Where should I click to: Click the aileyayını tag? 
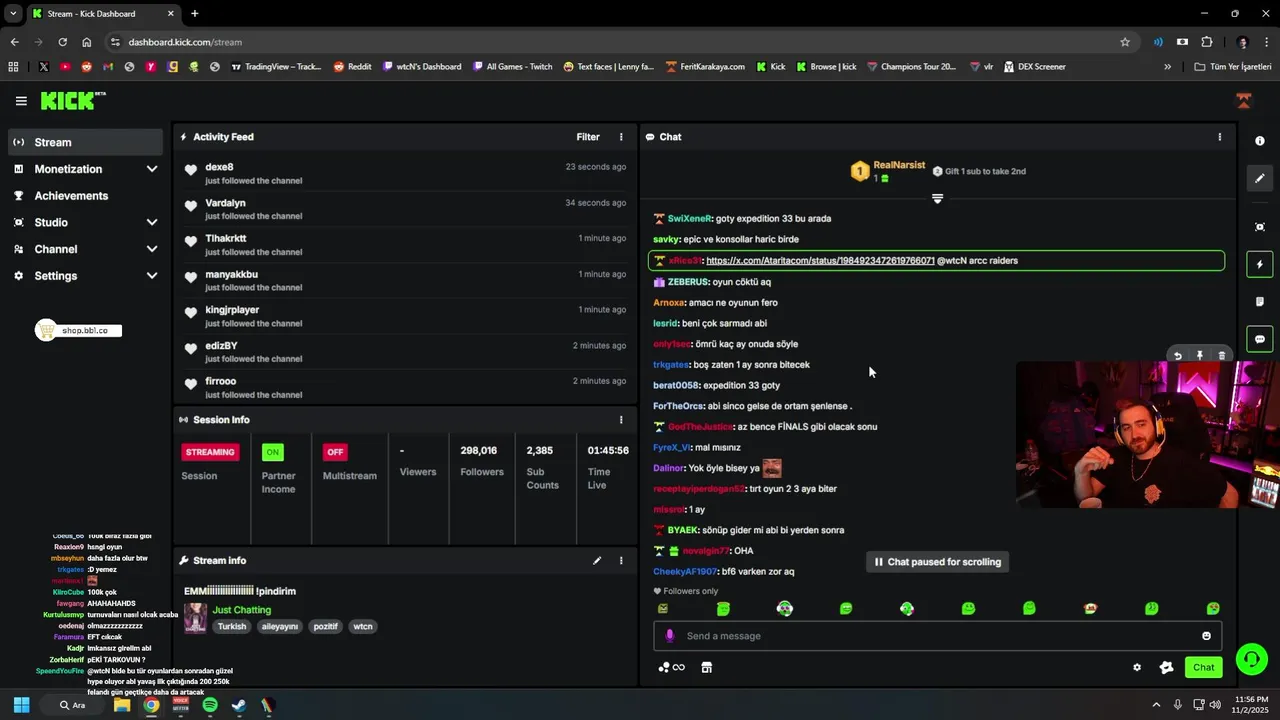tap(280, 627)
